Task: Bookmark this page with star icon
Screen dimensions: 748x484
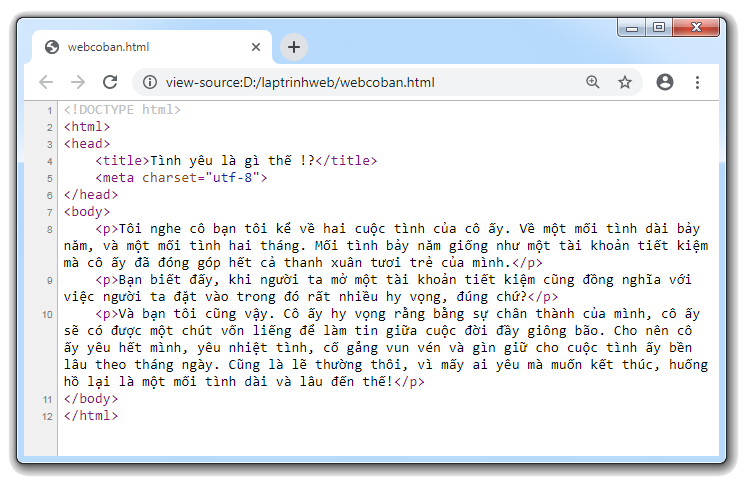Action: (x=625, y=82)
